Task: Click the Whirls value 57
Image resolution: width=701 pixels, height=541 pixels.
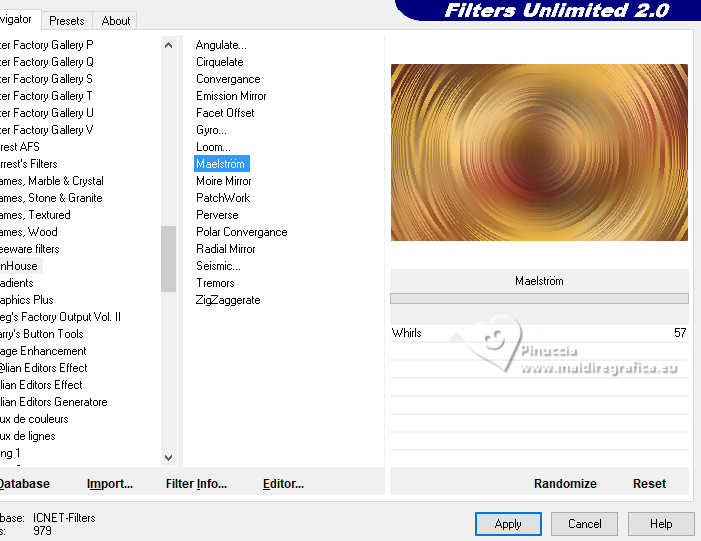Action: pos(680,333)
